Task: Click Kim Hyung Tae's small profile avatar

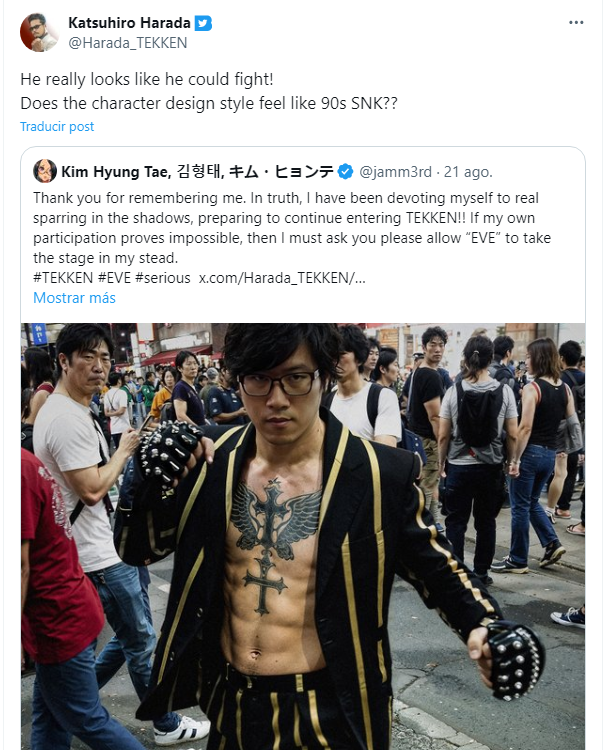Action: coord(44,171)
